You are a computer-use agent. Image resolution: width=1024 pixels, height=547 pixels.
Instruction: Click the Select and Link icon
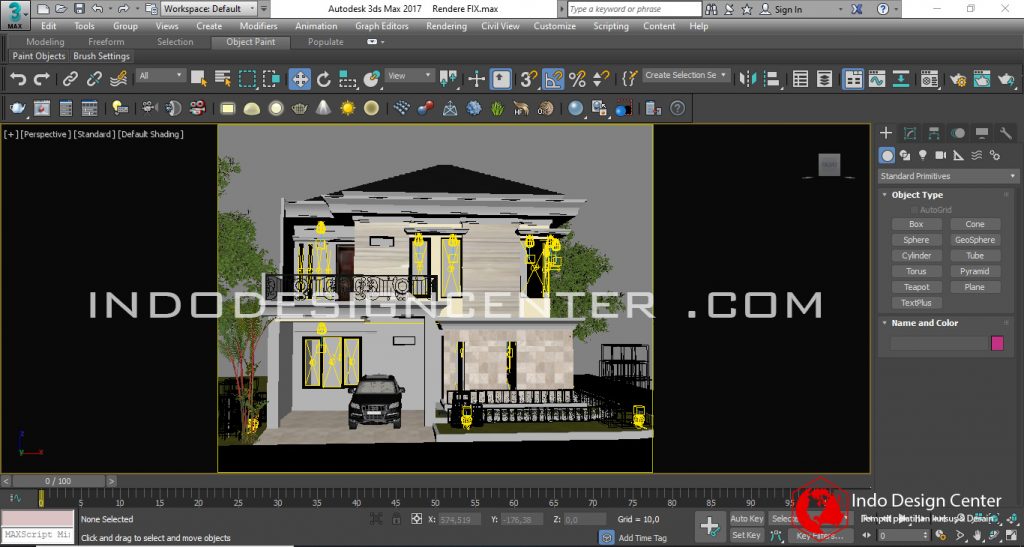pyautogui.click(x=70, y=79)
